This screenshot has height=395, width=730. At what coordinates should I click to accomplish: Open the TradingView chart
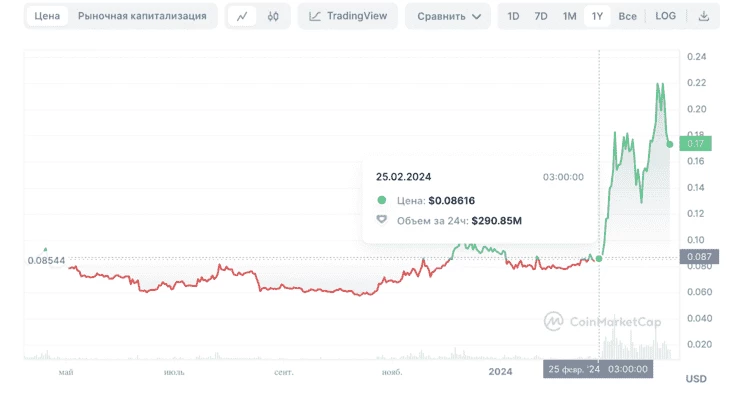(x=348, y=16)
